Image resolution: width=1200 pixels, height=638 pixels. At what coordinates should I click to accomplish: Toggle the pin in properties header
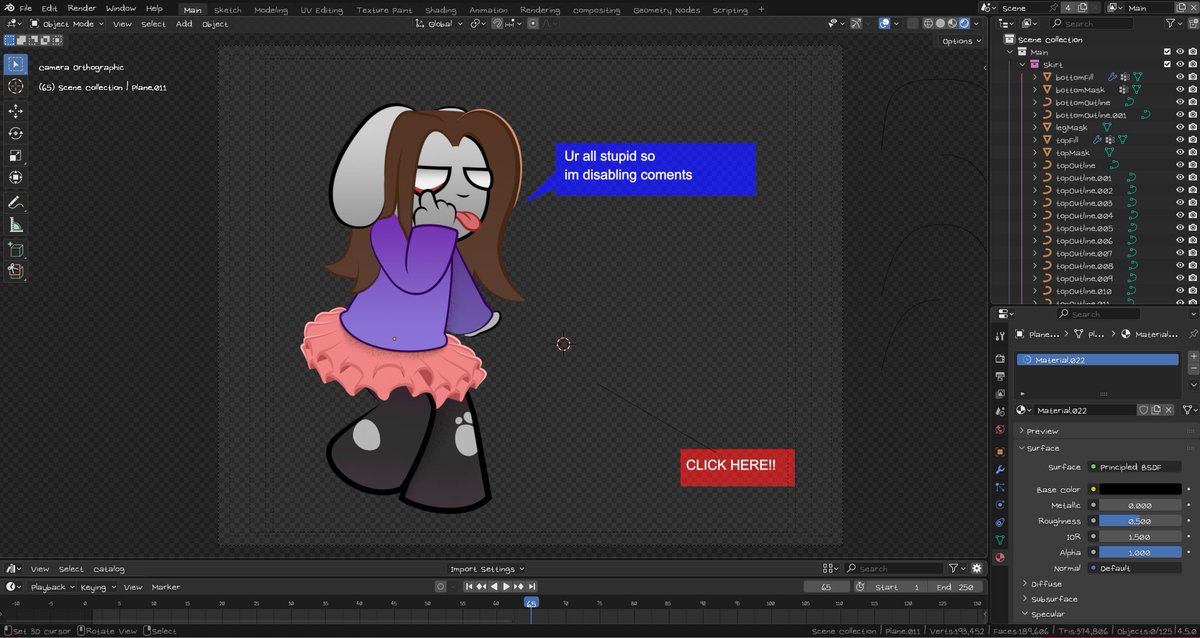click(x=1193, y=335)
